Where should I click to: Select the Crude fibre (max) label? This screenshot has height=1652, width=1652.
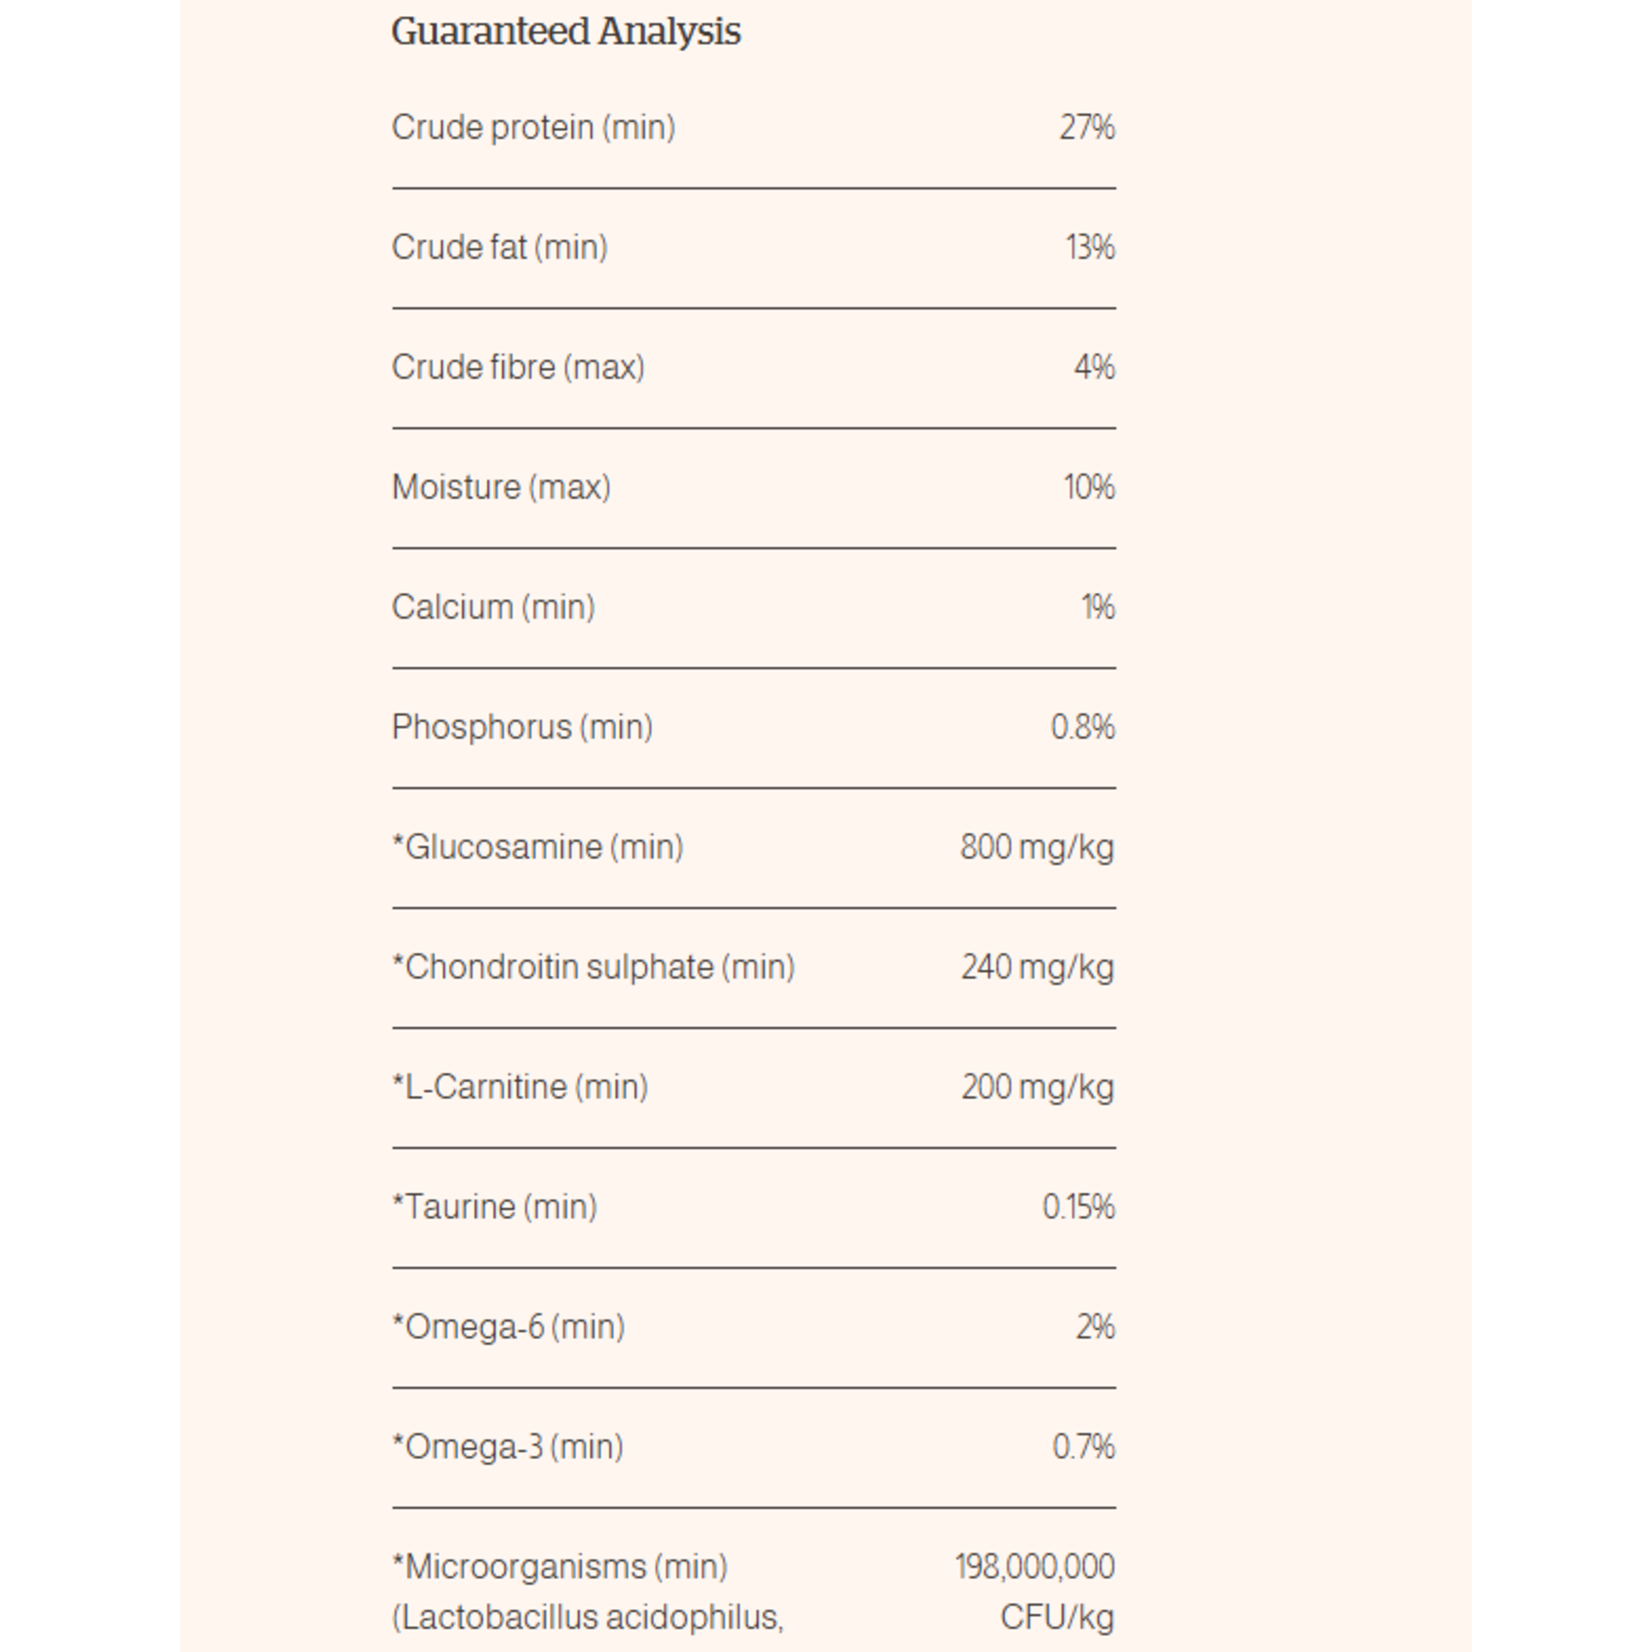click(518, 368)
